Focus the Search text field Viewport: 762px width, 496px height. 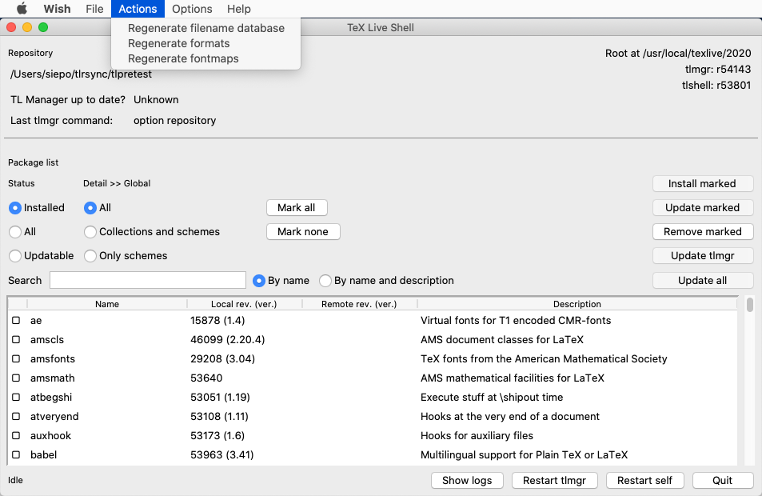[x=148, y=280]
